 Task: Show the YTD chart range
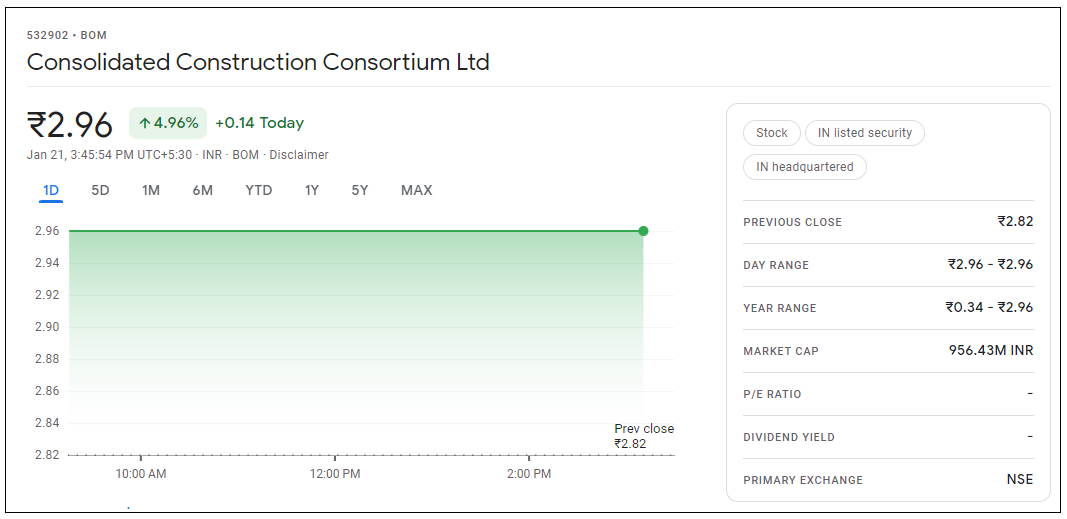(259, 190)
